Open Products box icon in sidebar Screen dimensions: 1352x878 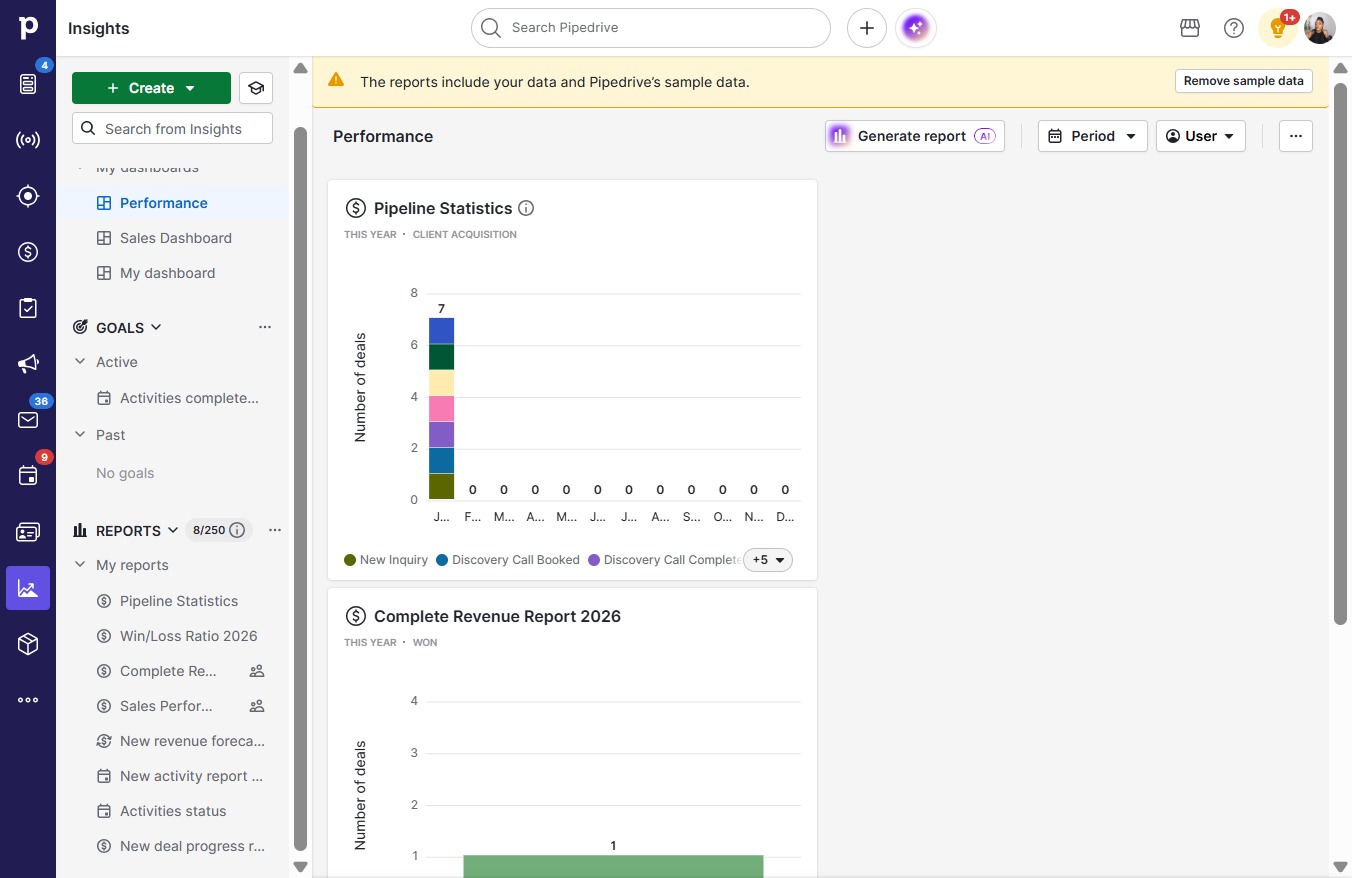pos(28,644)
